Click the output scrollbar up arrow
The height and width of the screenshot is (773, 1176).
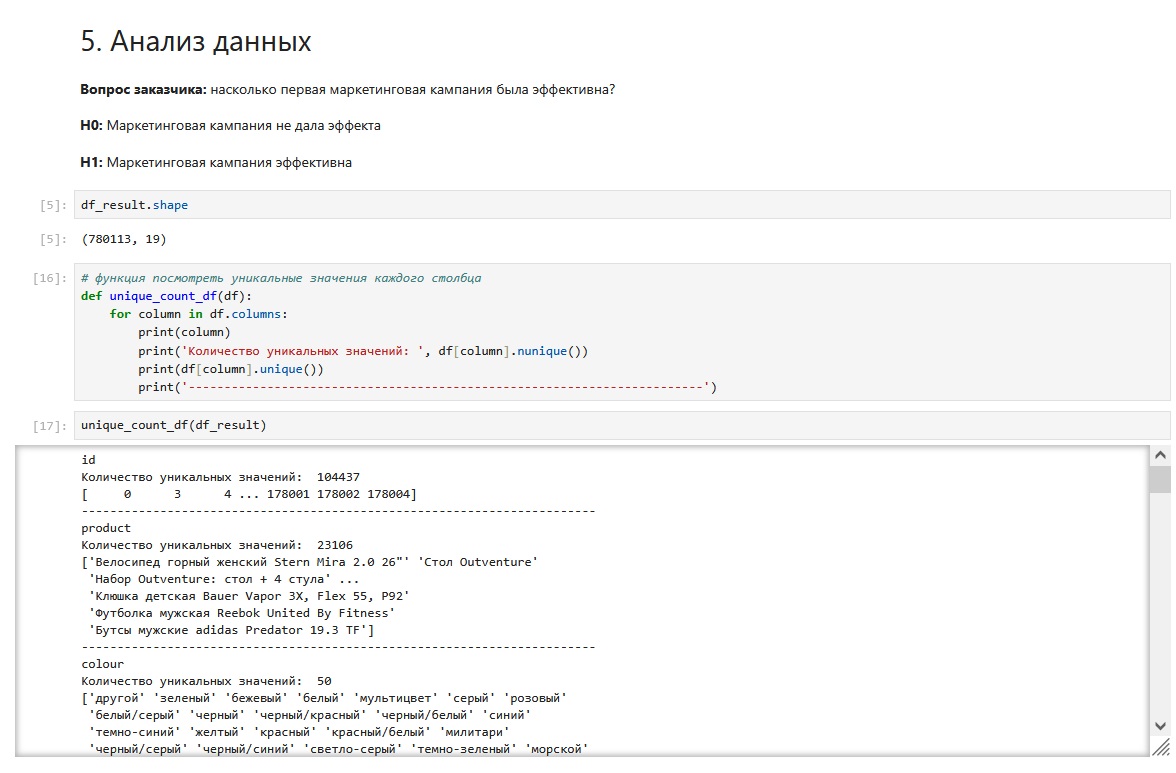1160,455
